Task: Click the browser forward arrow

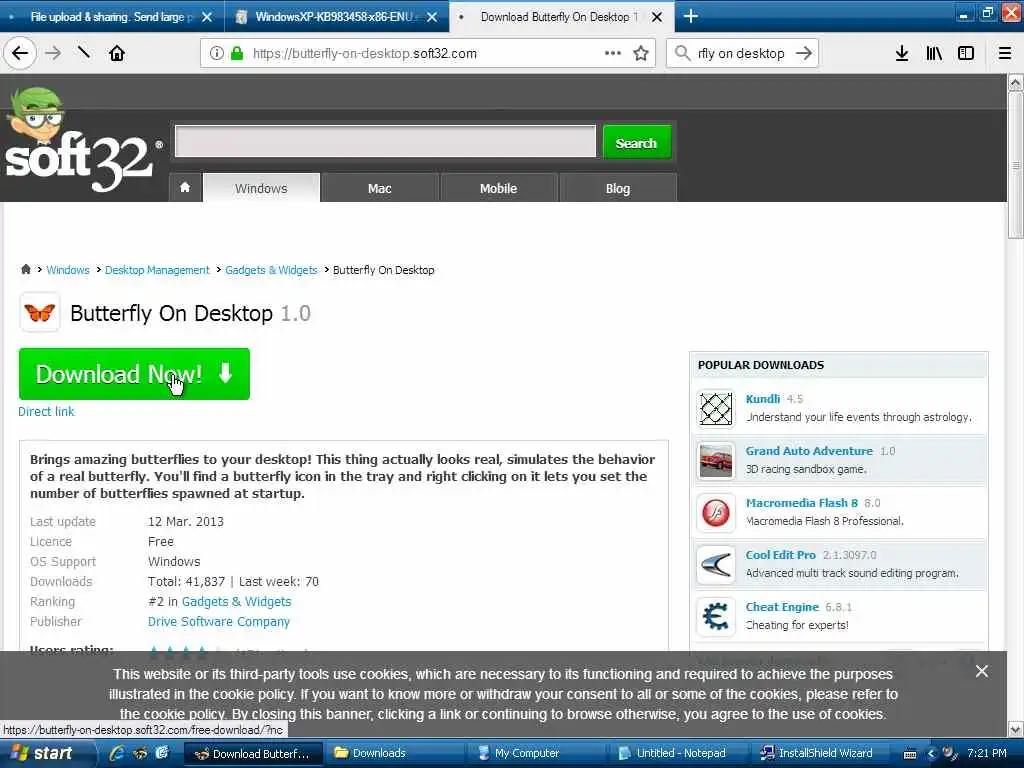Action: click(54, 53)
